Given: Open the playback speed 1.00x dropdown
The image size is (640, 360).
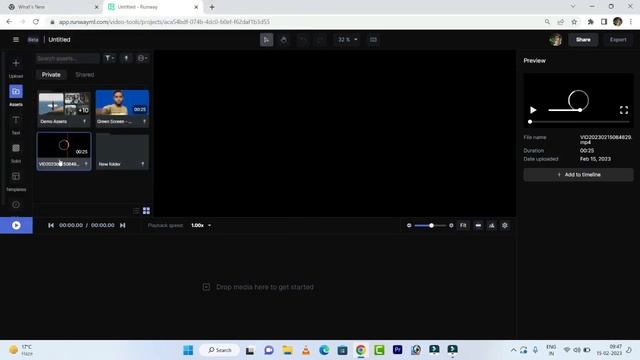Looking at the screenshot, I should (x=201, y=225).
